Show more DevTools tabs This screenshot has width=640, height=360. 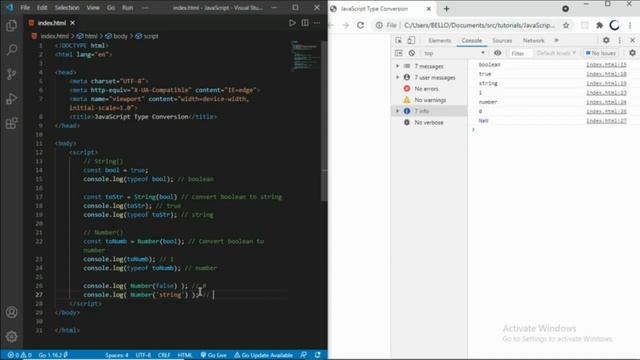point(556,40)
